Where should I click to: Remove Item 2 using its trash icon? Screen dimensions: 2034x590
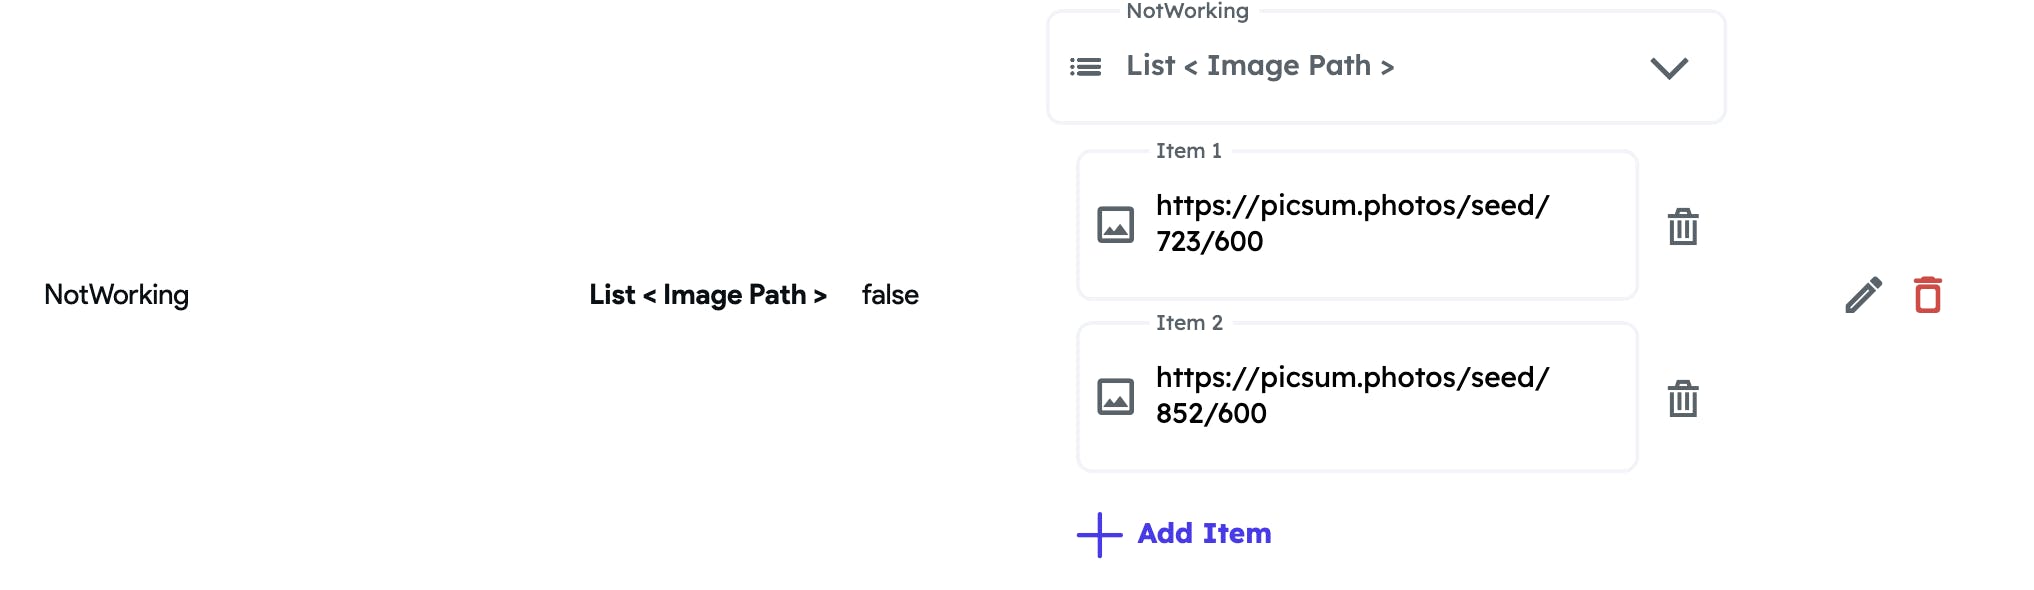click(1682, 399)
